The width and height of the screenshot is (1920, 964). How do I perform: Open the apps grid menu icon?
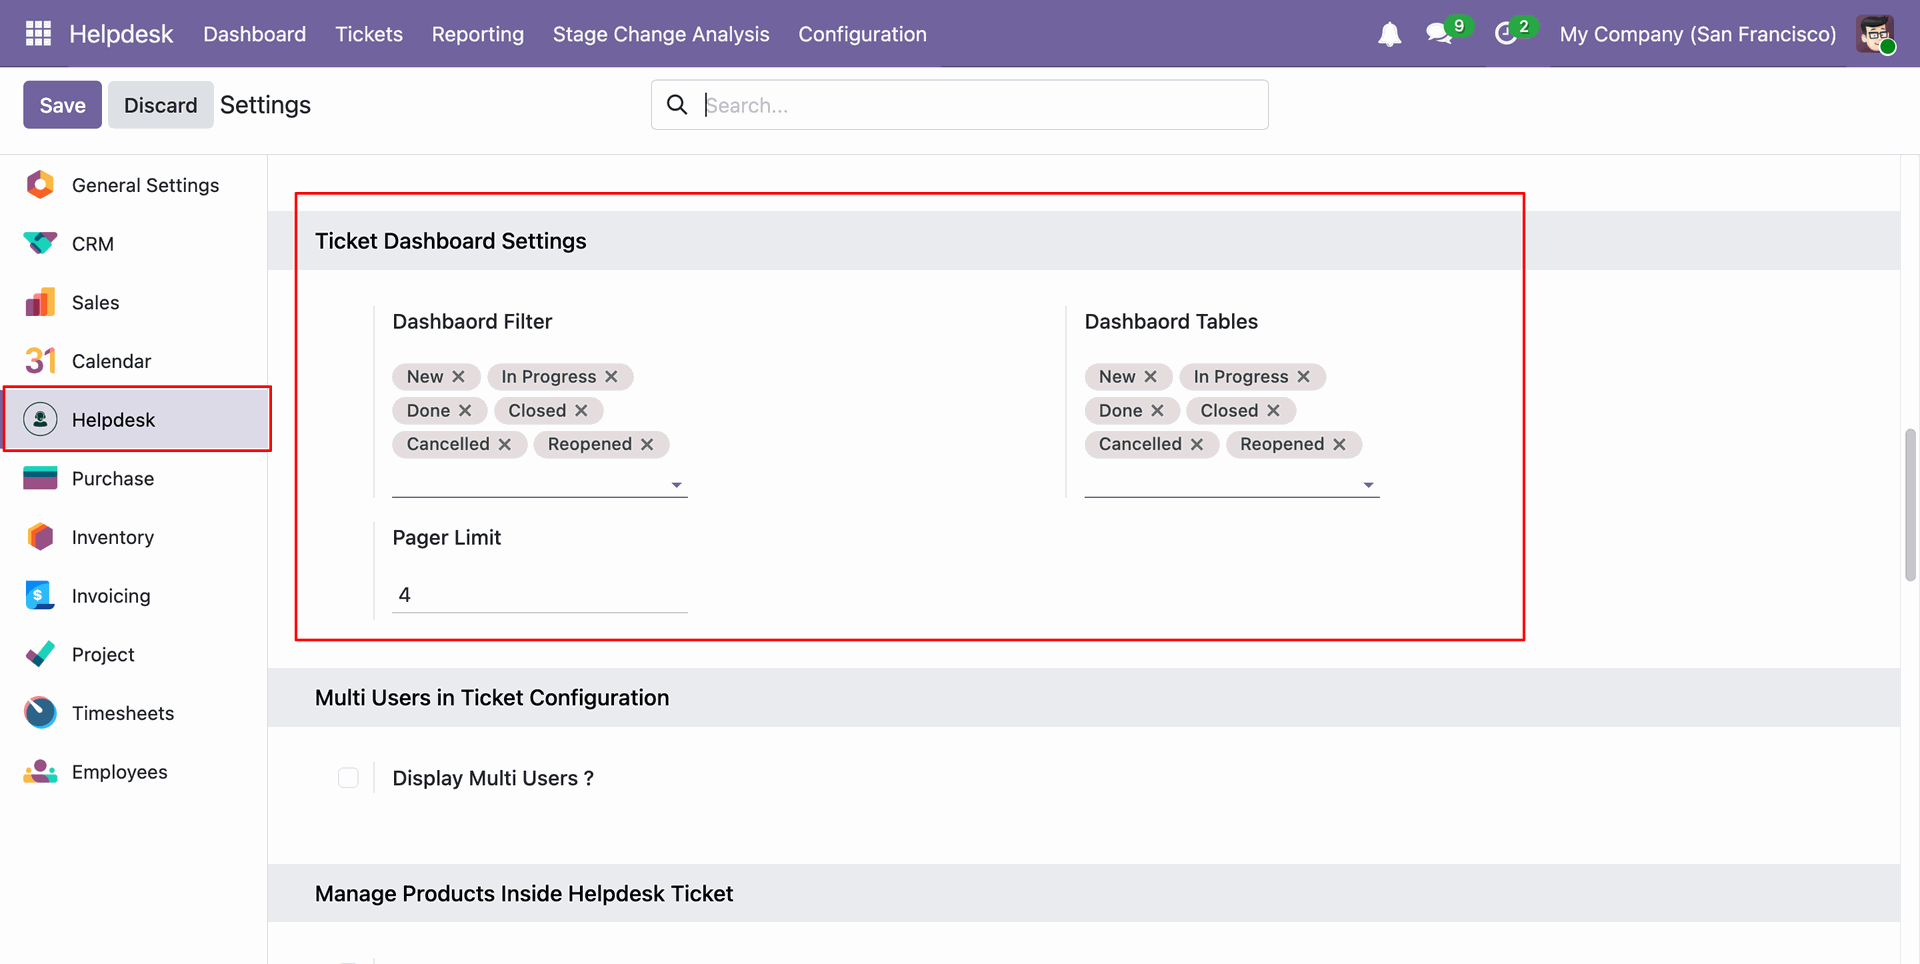[38, 34]
